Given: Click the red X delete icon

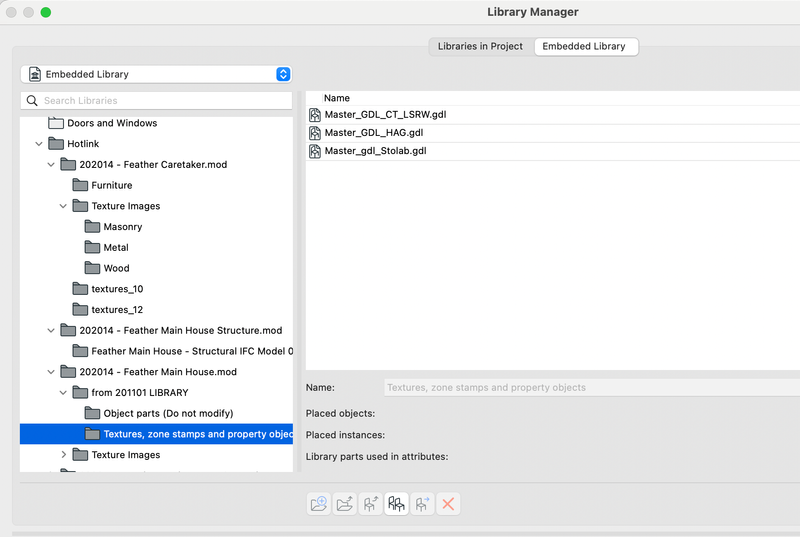Looking at the screenshot, I should 448,504.
